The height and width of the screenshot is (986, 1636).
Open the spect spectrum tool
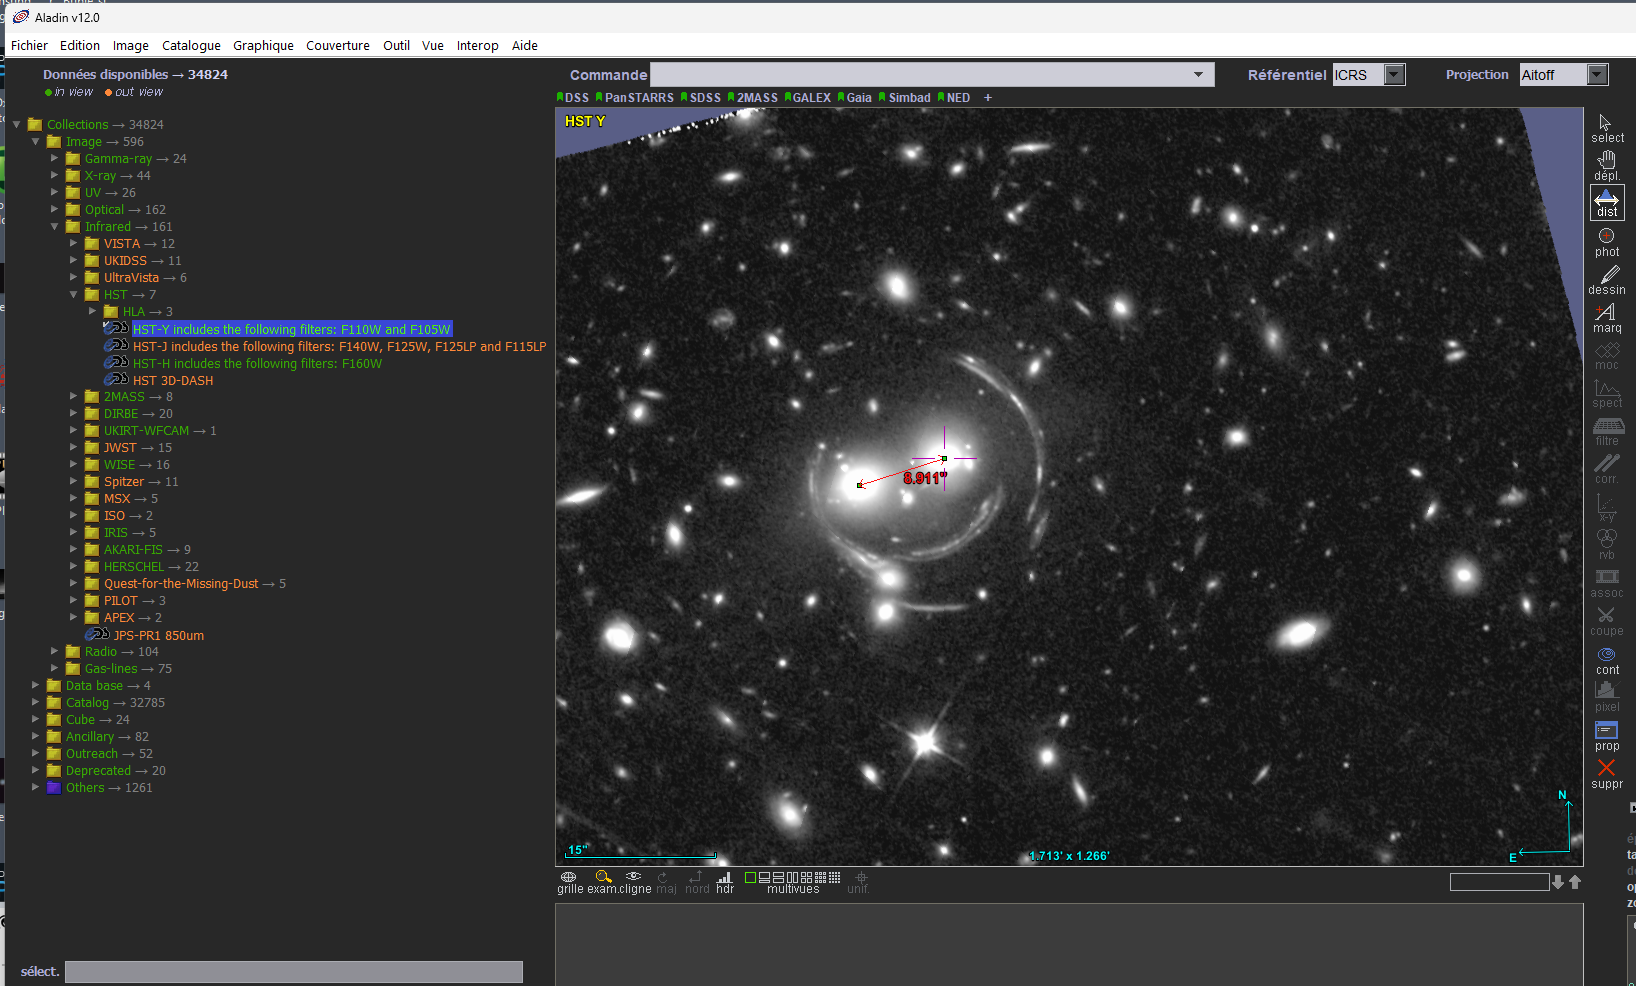[x=1606, y=394]
